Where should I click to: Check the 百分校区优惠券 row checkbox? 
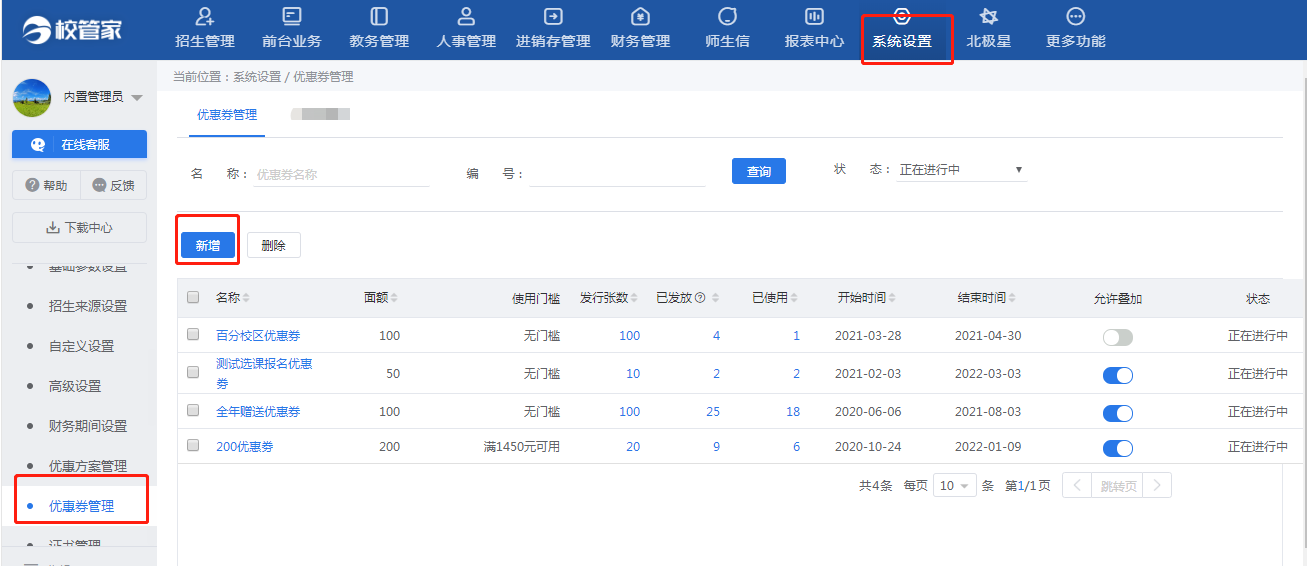click(193, 335)
